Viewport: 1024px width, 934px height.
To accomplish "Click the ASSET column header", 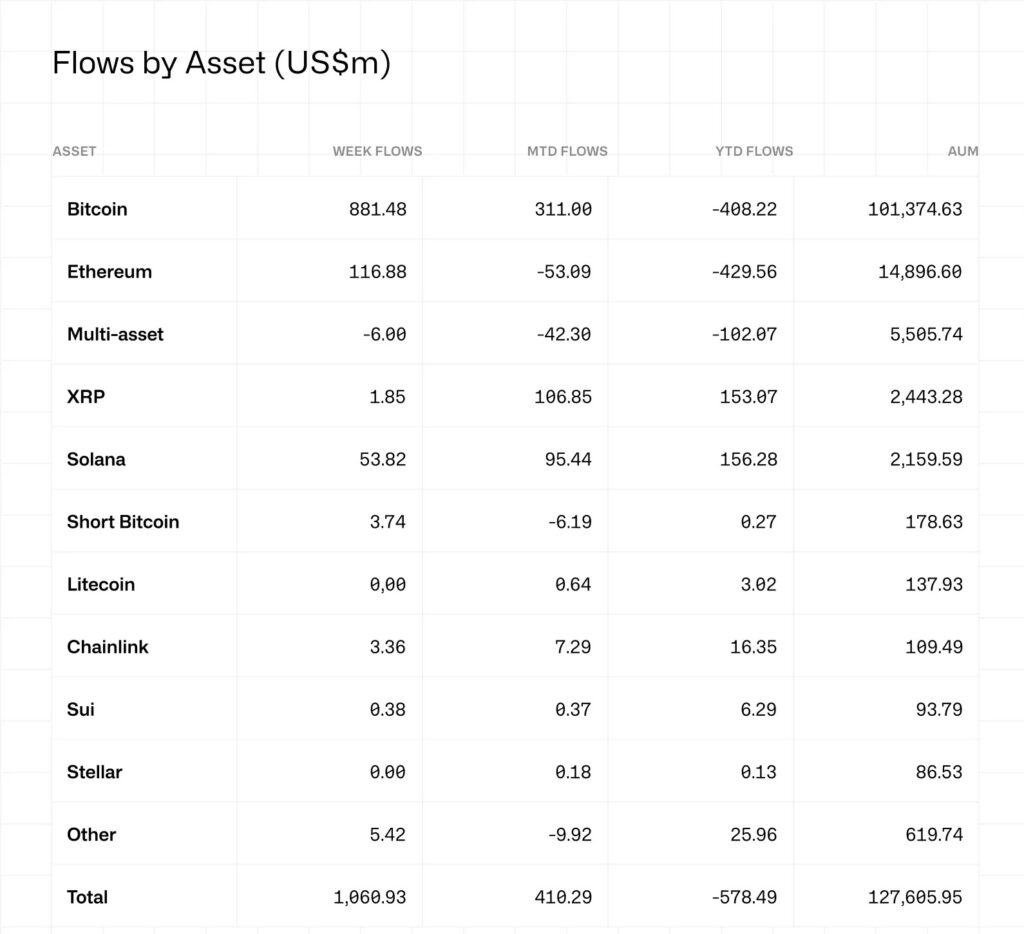I will 74,151.
